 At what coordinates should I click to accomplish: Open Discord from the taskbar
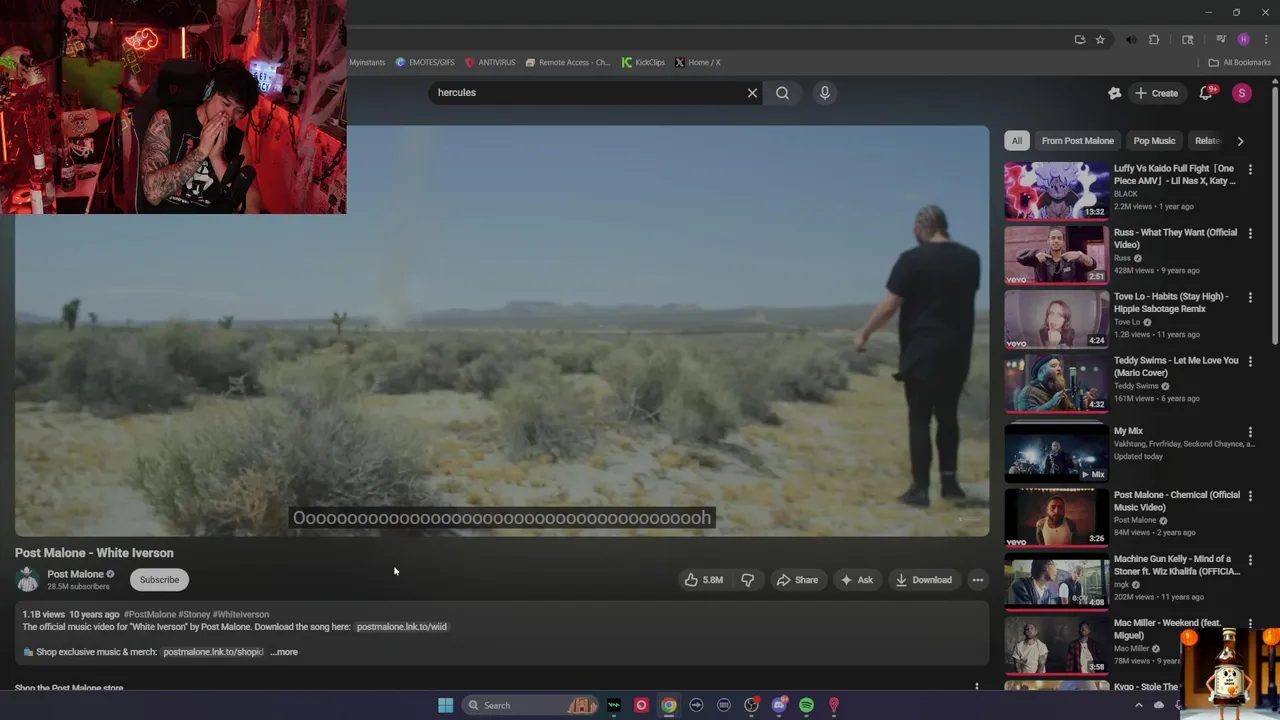point(779,705)
